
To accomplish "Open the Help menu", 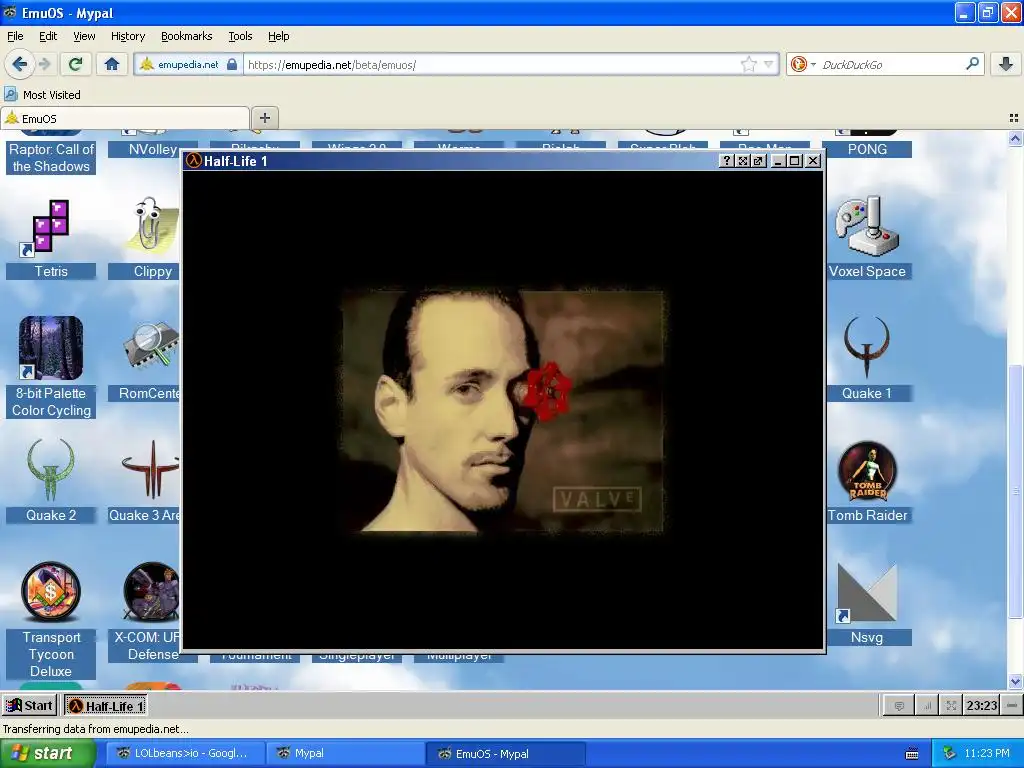I will [278, 36].
